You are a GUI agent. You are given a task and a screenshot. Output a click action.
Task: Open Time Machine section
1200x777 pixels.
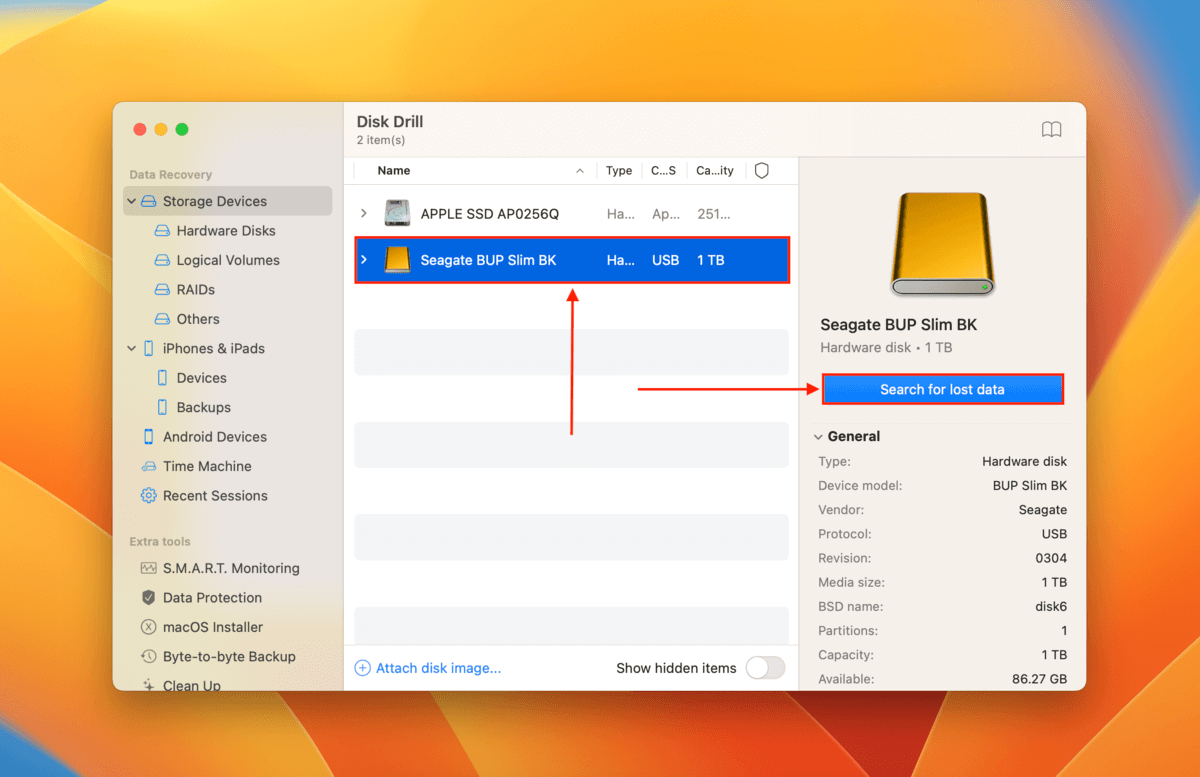207,466
